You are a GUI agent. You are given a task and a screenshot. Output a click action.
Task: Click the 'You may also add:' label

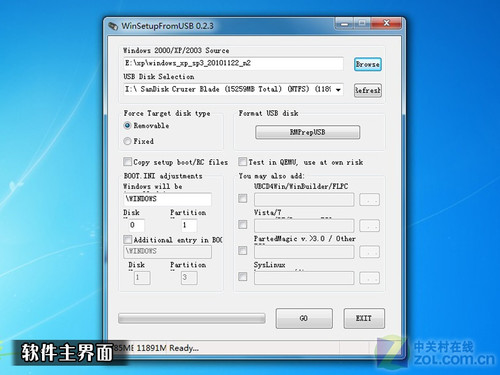pos(271,176)
